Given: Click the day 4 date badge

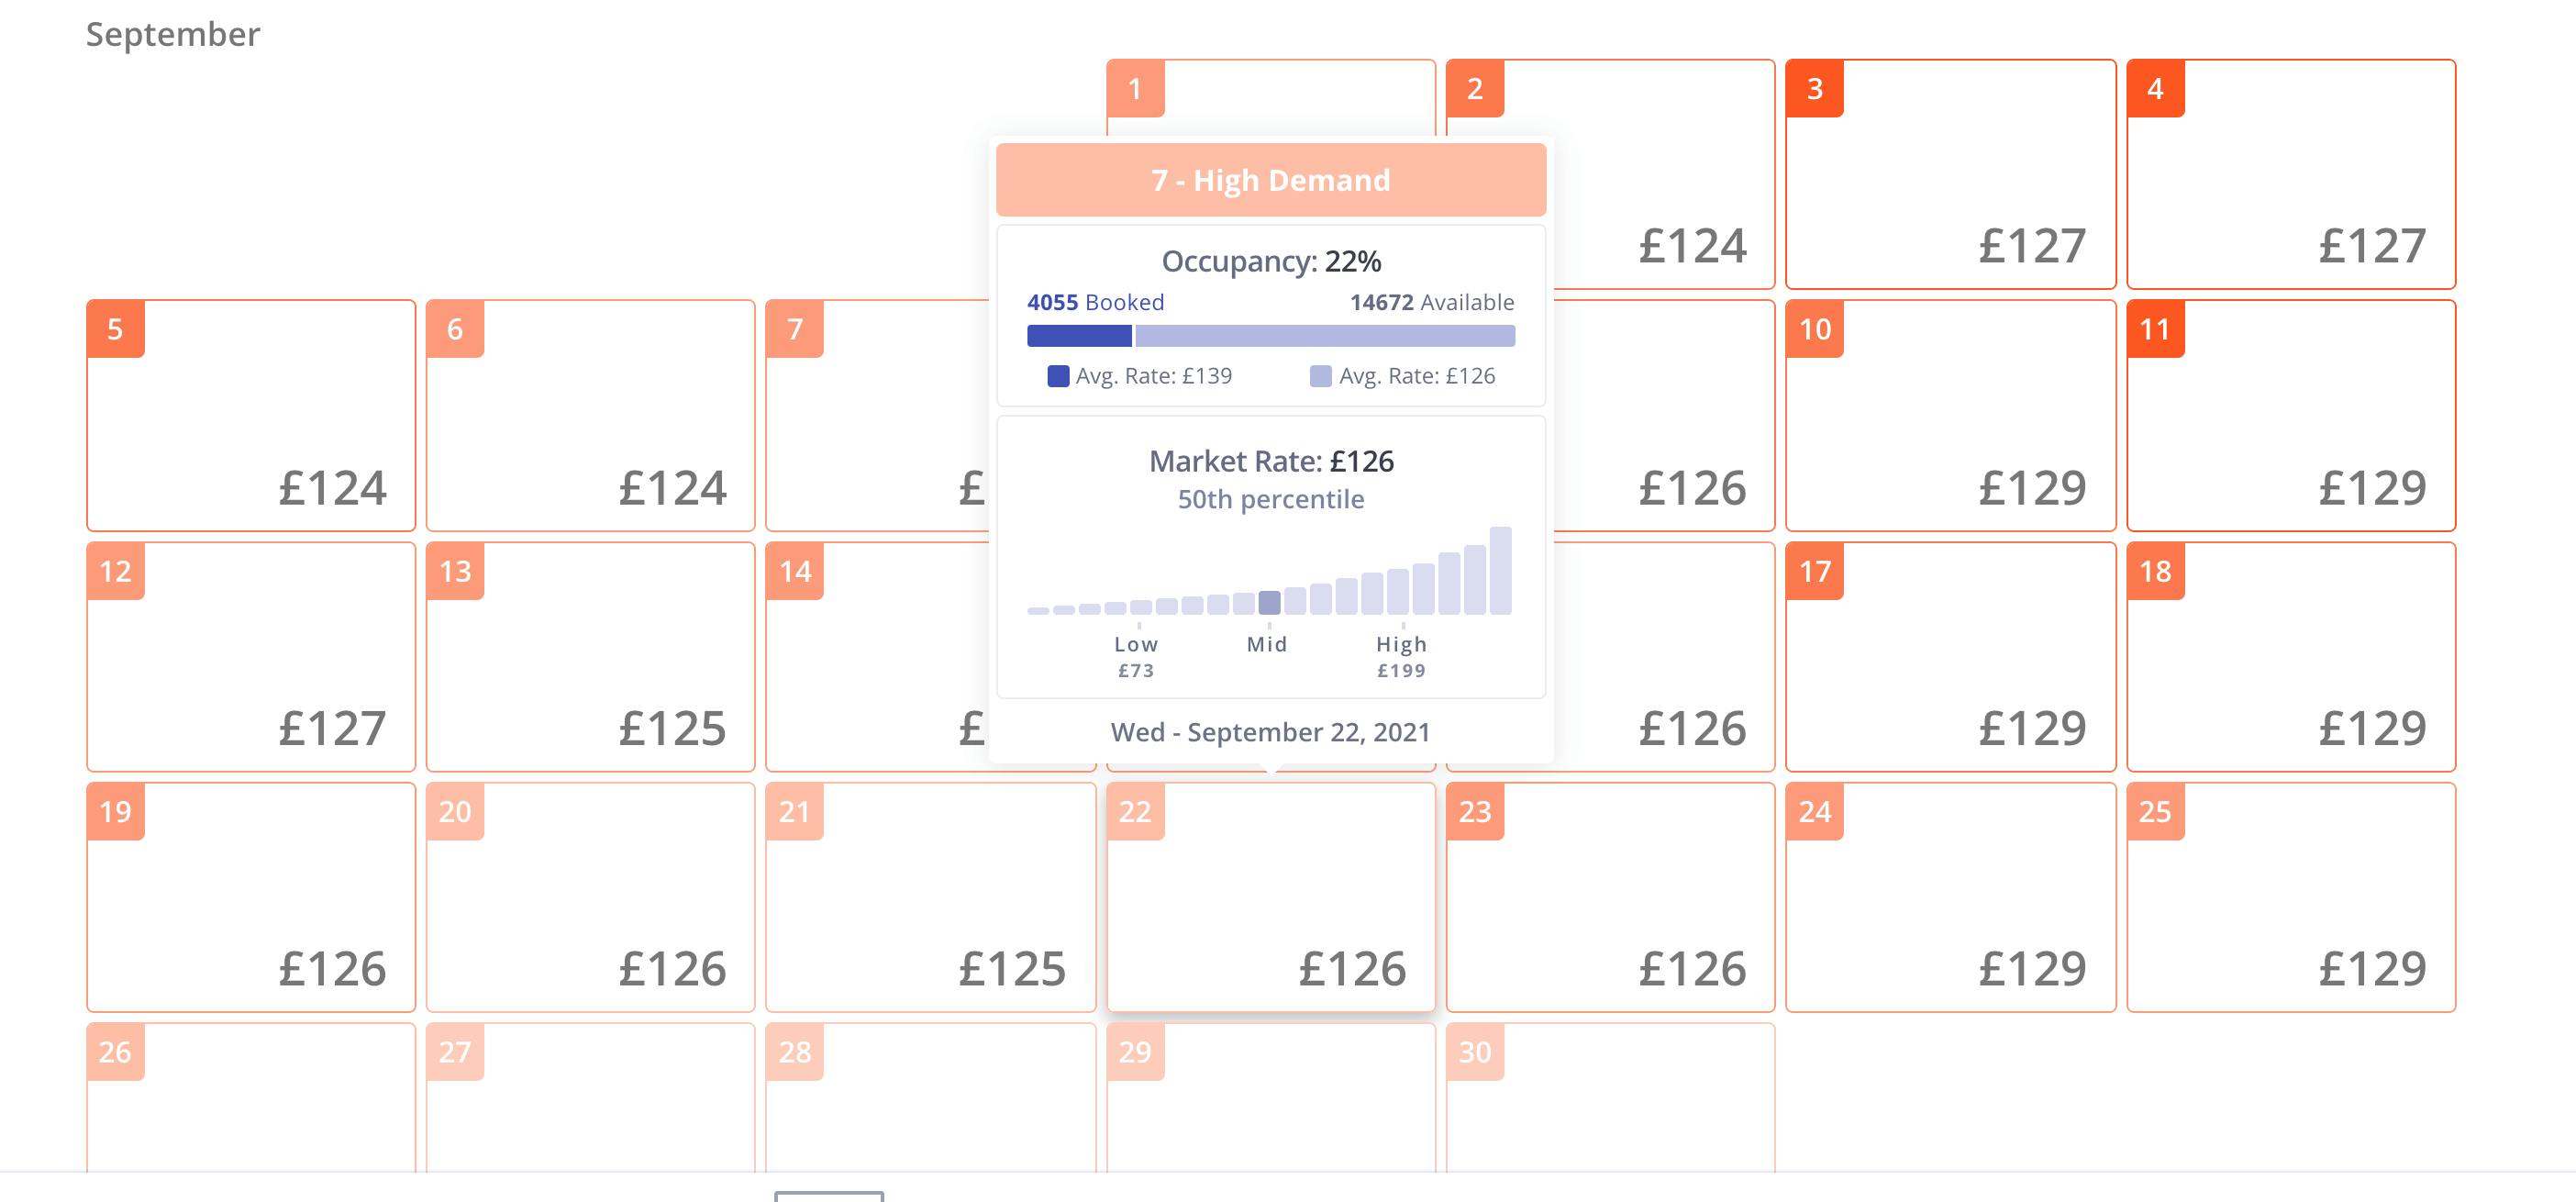Looking at the screenshot, I should [2155, 89].
